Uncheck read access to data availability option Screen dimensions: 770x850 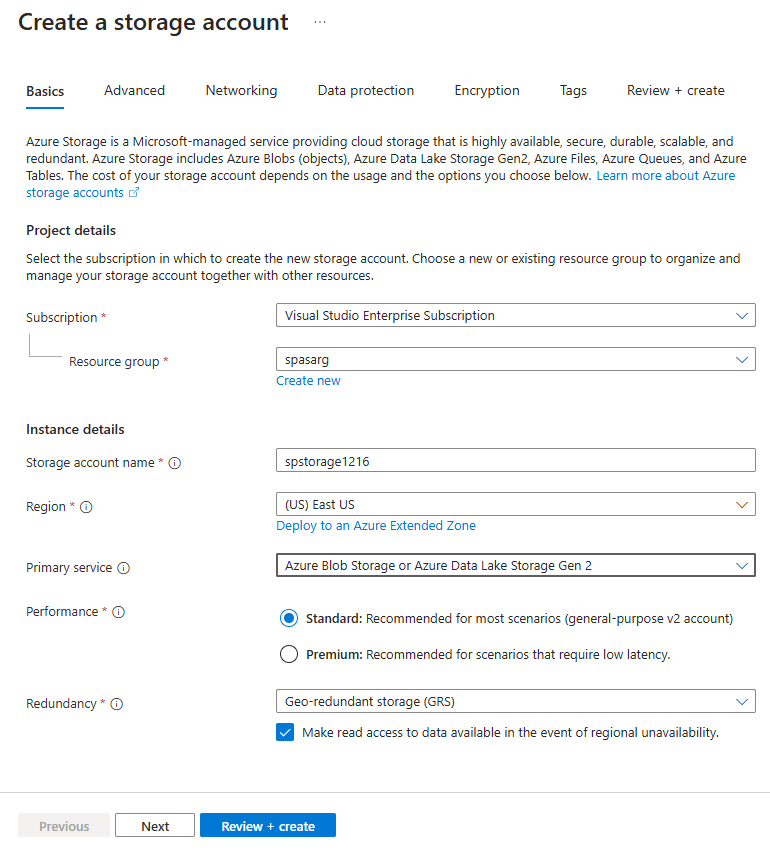tap(285, 732)
